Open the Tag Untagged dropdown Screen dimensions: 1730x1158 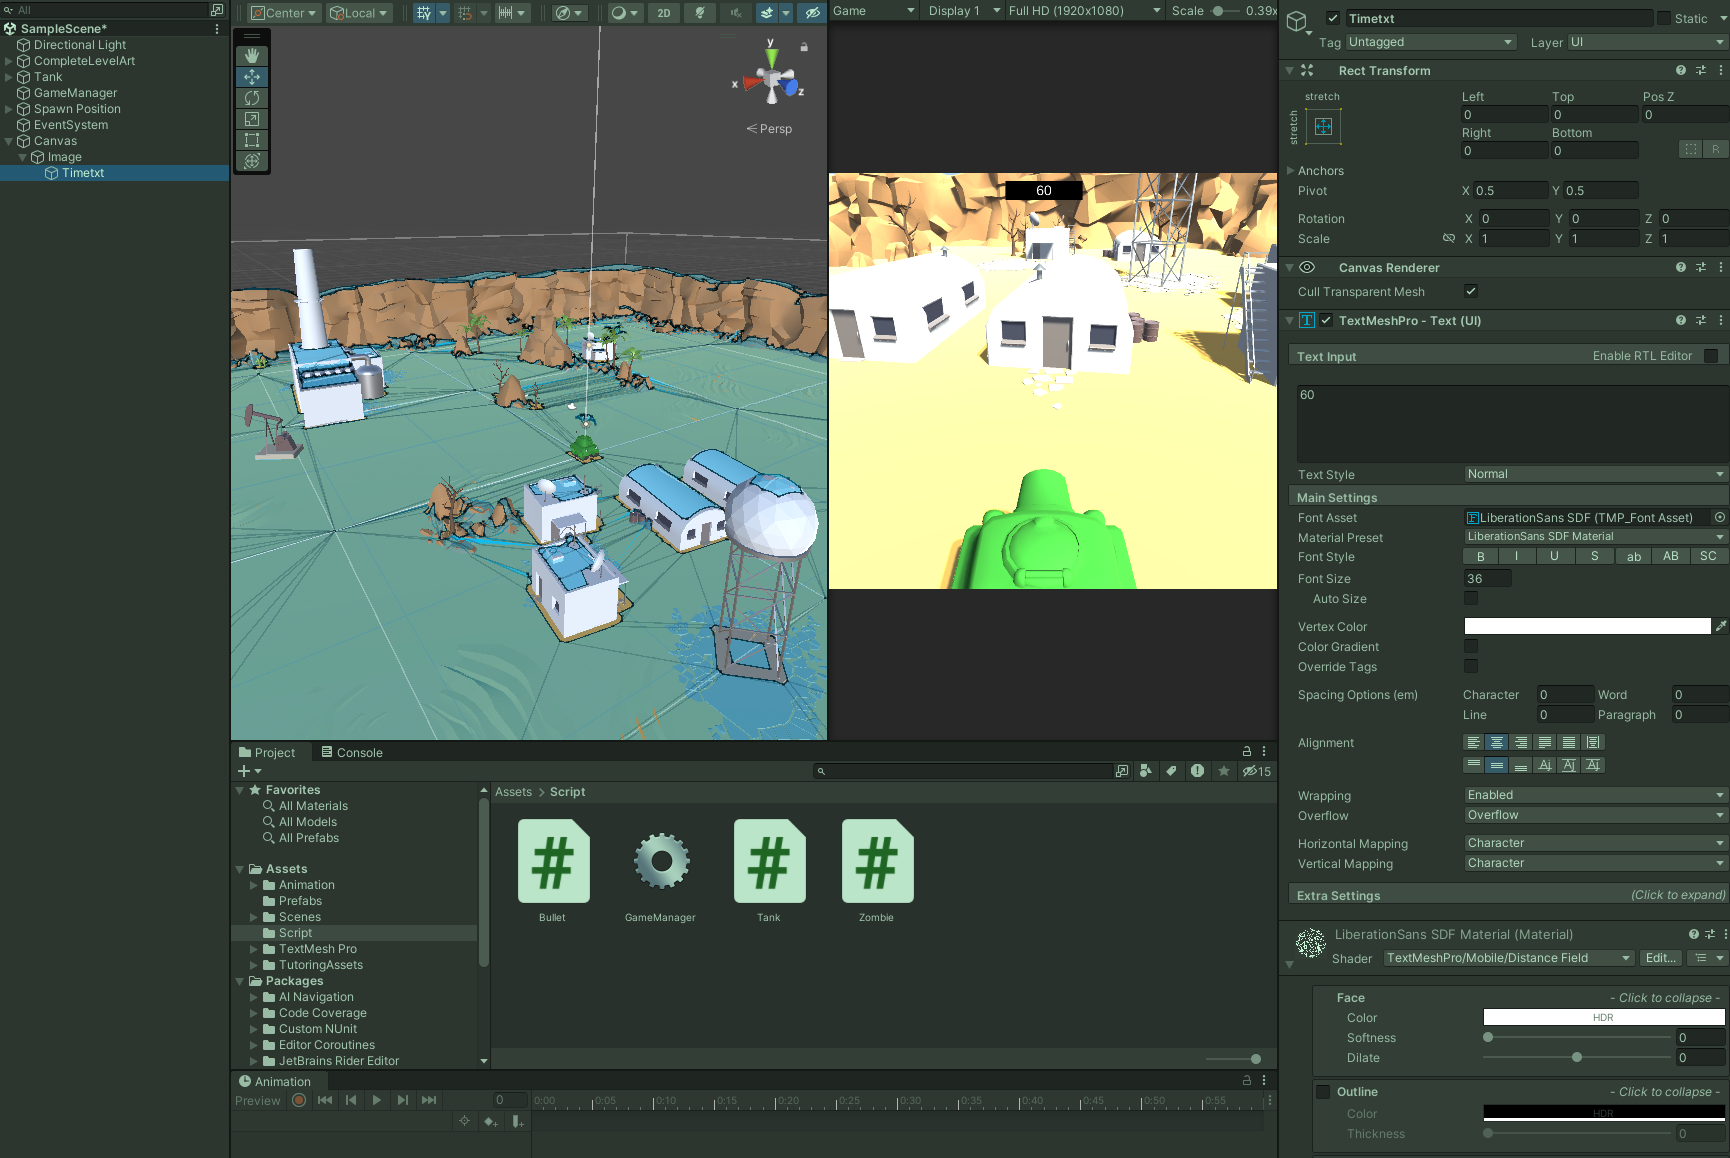click(1431, 42)
